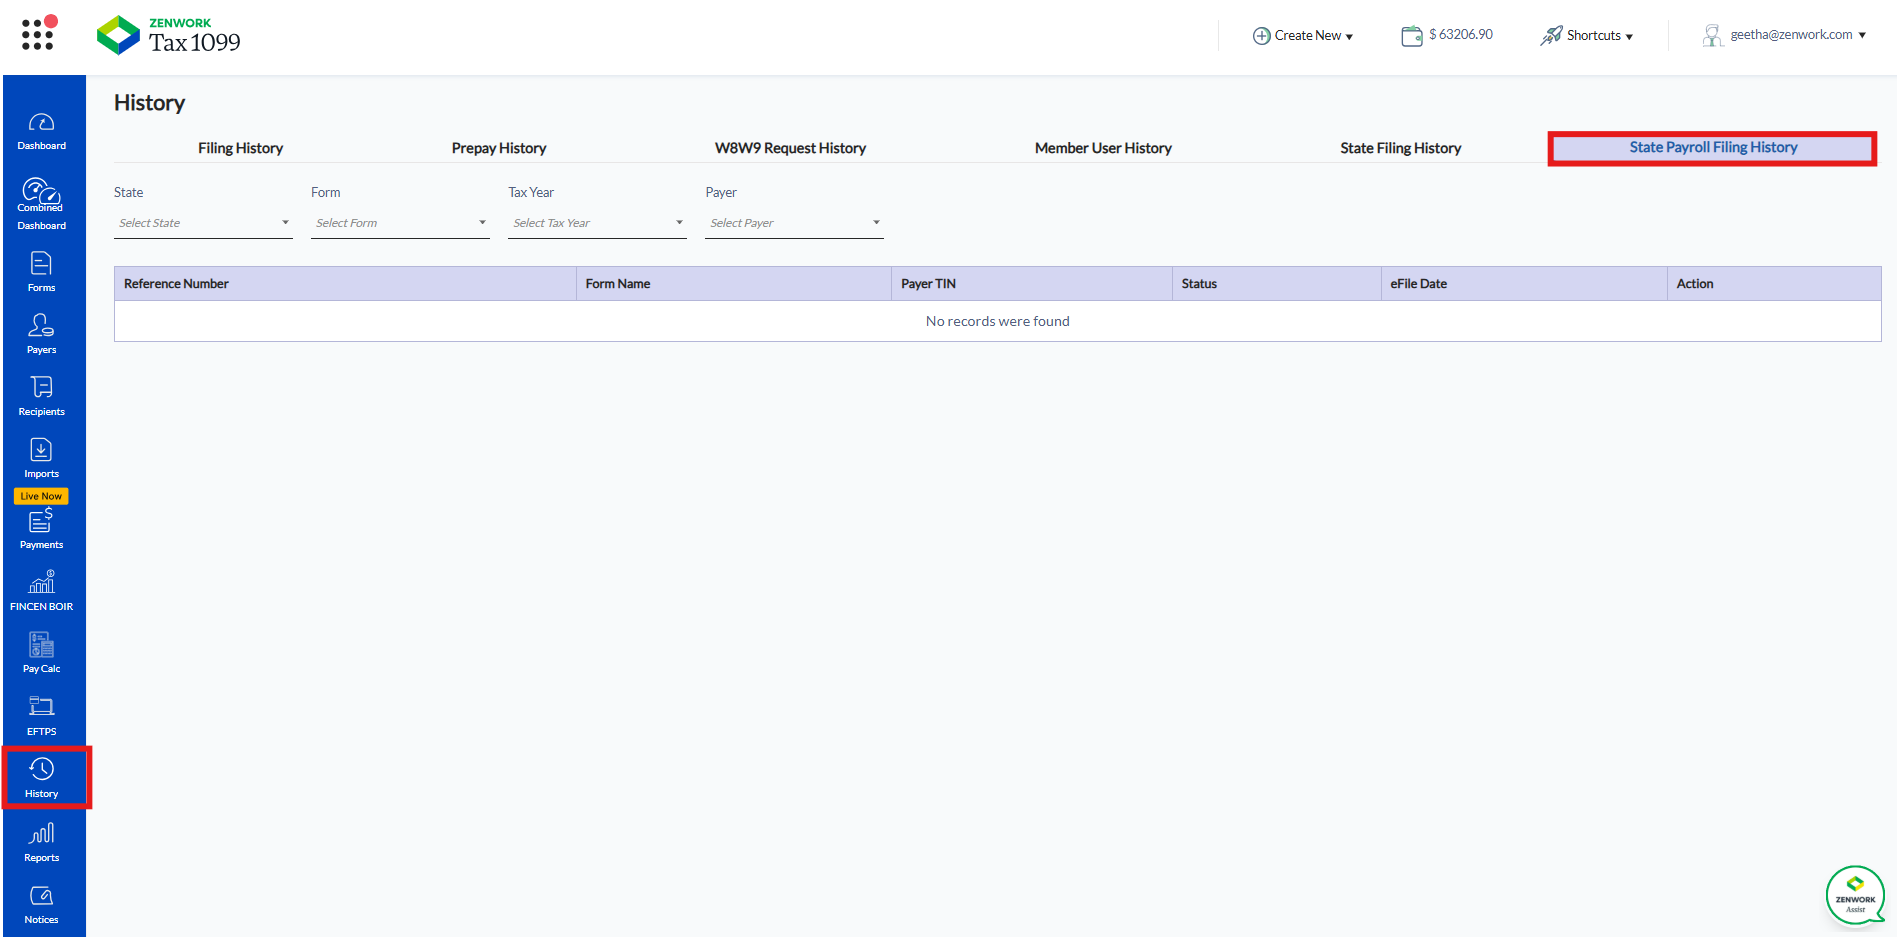Expand the Shortcuts dropdown
1897x937 pixels.
pos(1587,35)
